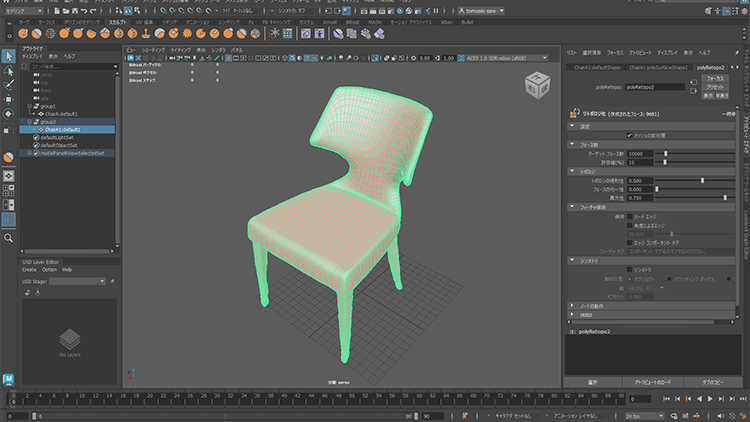
Task: Click the Focus button in Attribute Editor
Action: 715,78
